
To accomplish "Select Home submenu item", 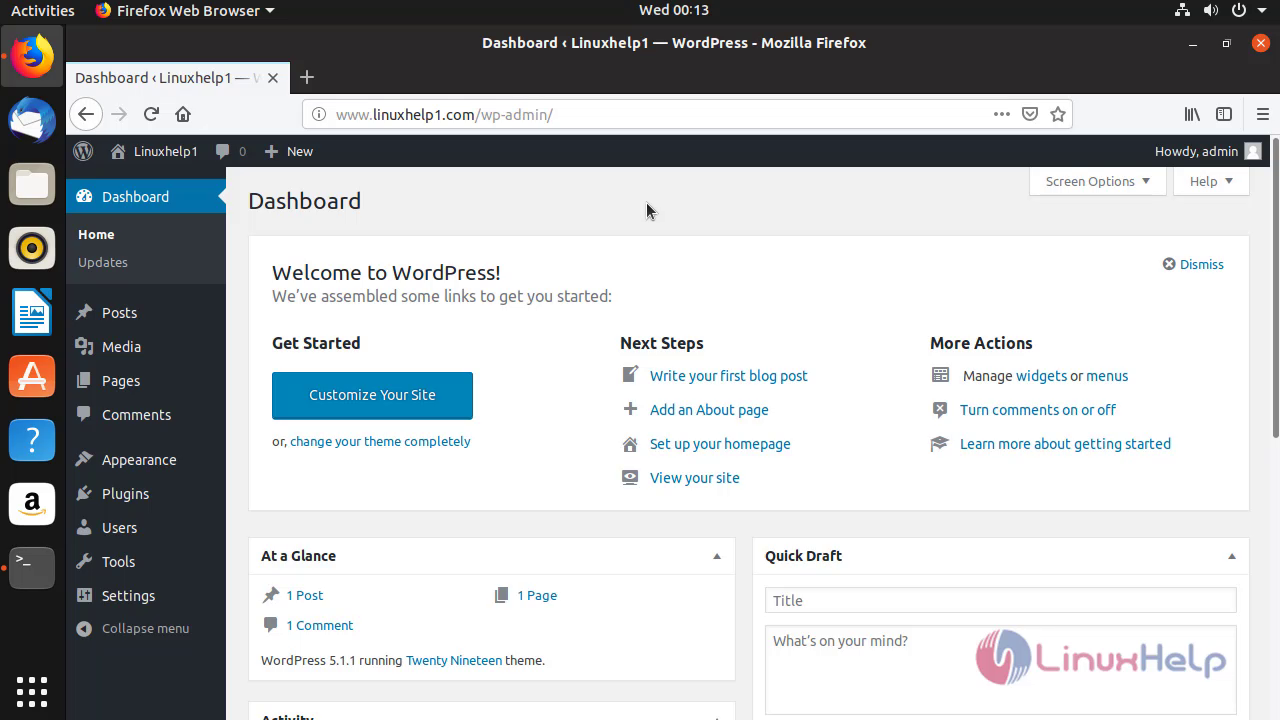I will (x=96, y=234).
